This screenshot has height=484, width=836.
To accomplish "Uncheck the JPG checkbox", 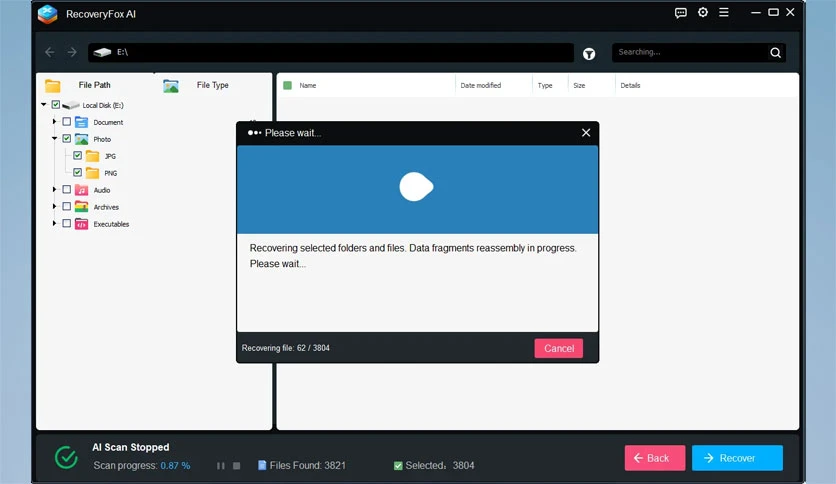I will pyautogui.click(x=77, y=156).
